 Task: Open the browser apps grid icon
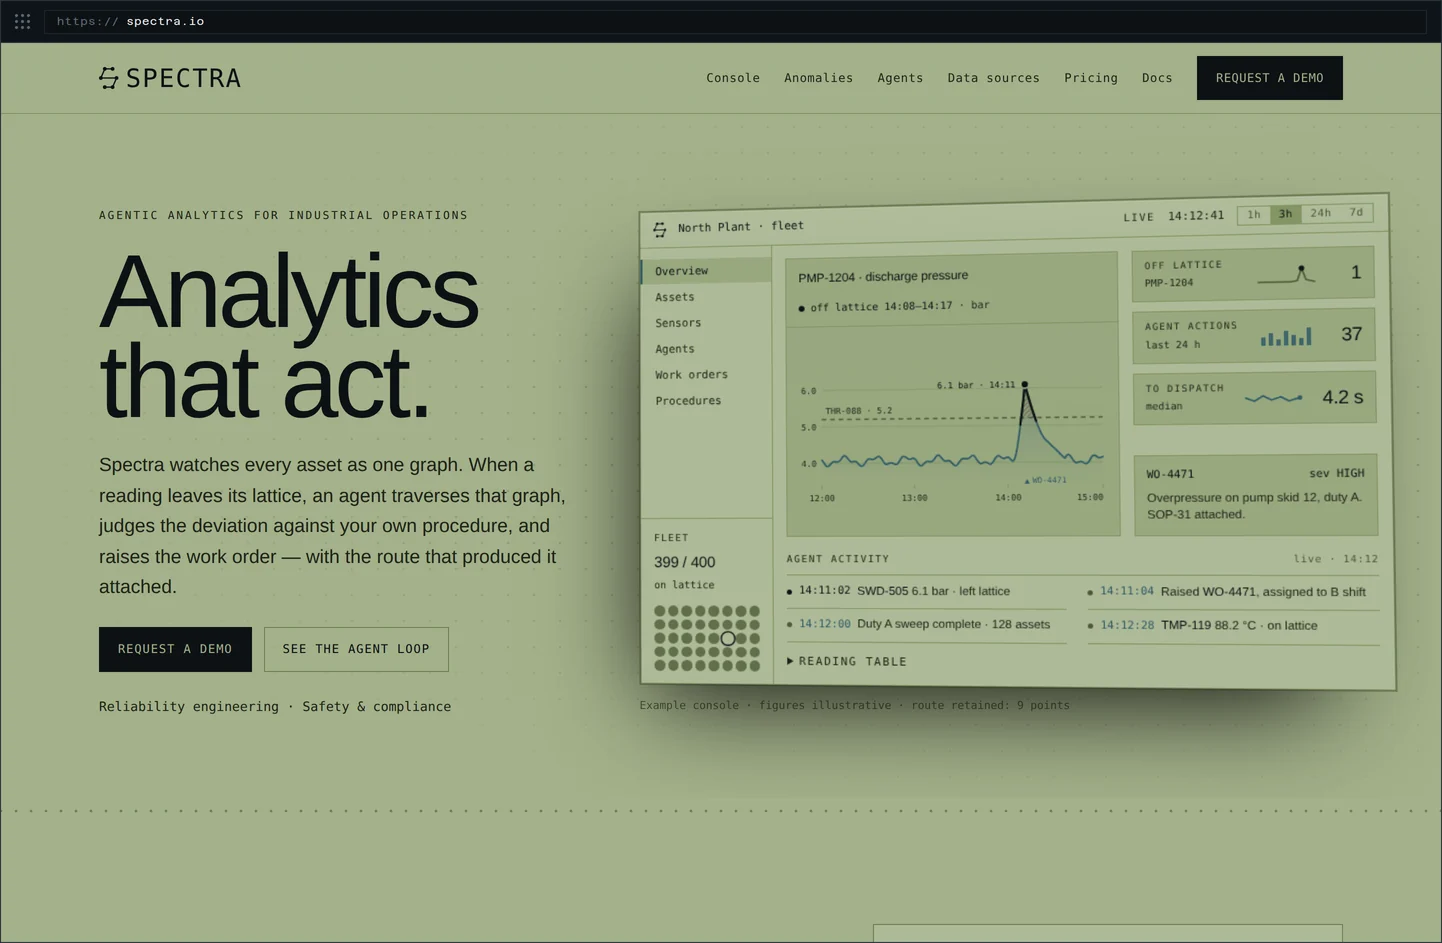point(22,21)
